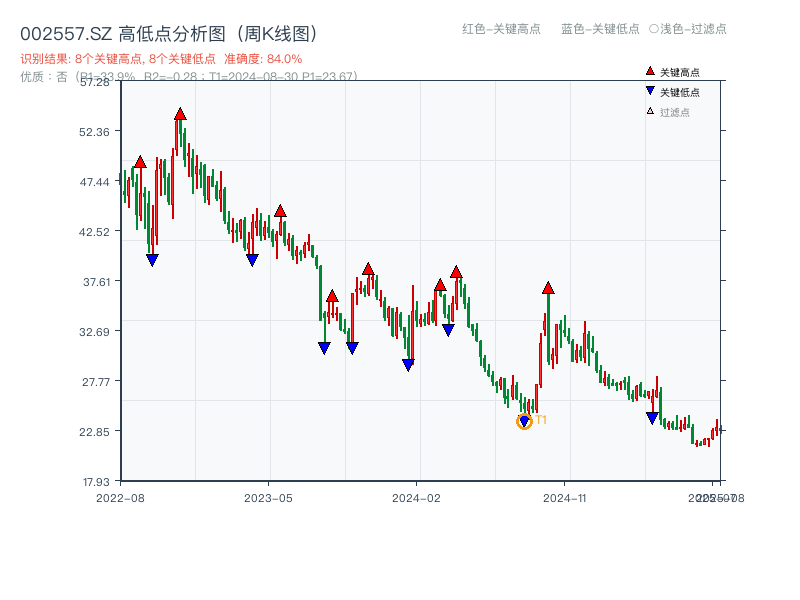
Task: Select the blue down-triangle below the 2023-05 label
Action: click(x=251, y=260)
